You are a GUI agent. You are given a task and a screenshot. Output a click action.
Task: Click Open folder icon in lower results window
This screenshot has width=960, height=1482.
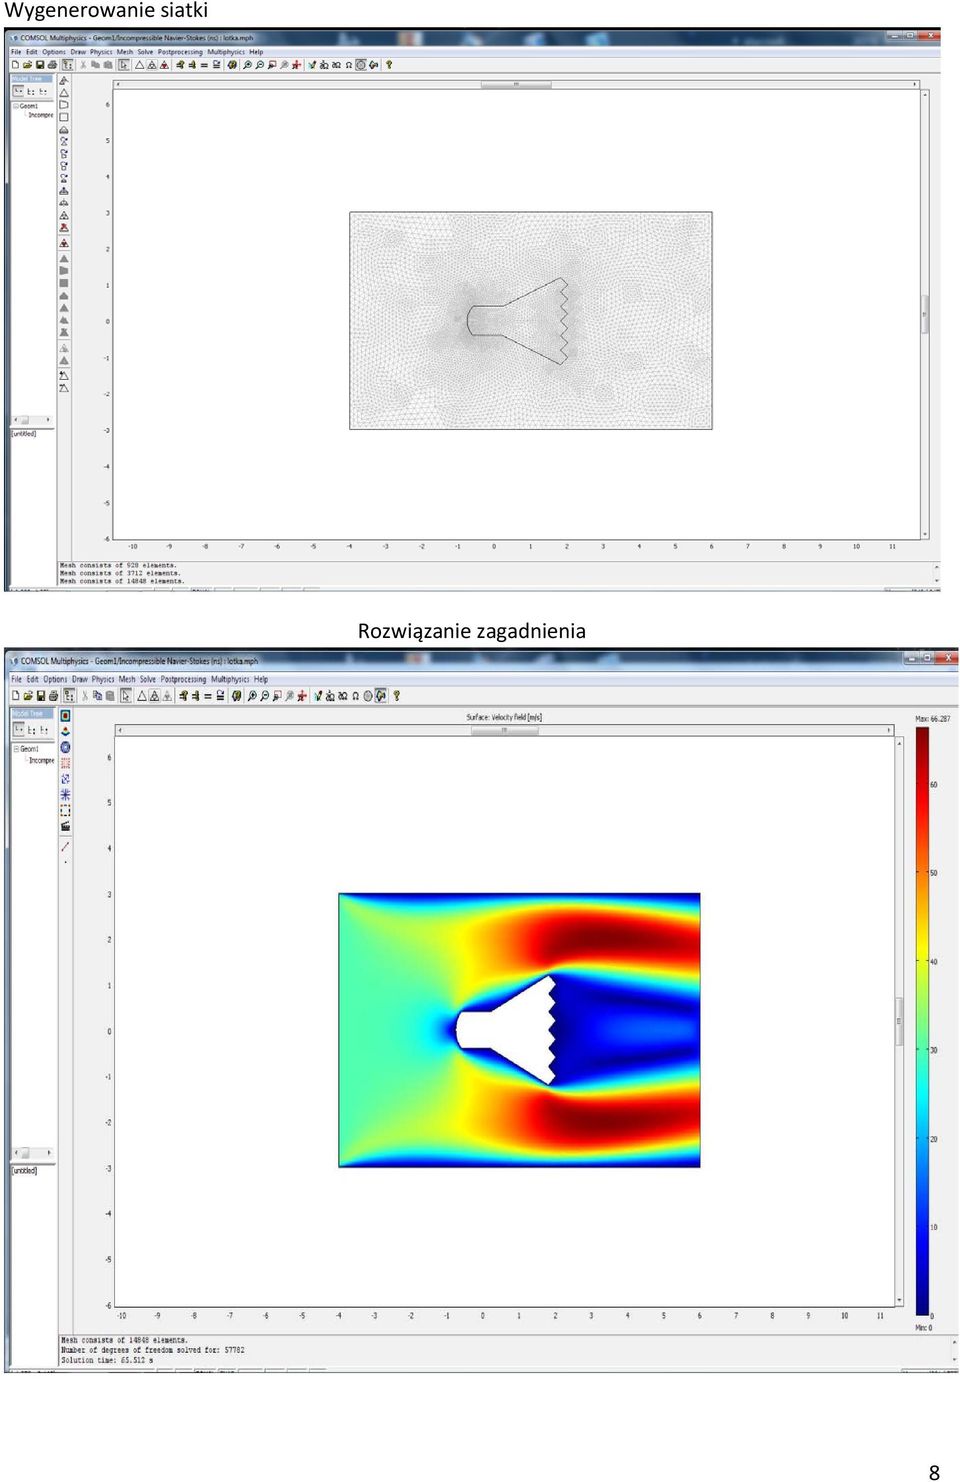[28, 696]
